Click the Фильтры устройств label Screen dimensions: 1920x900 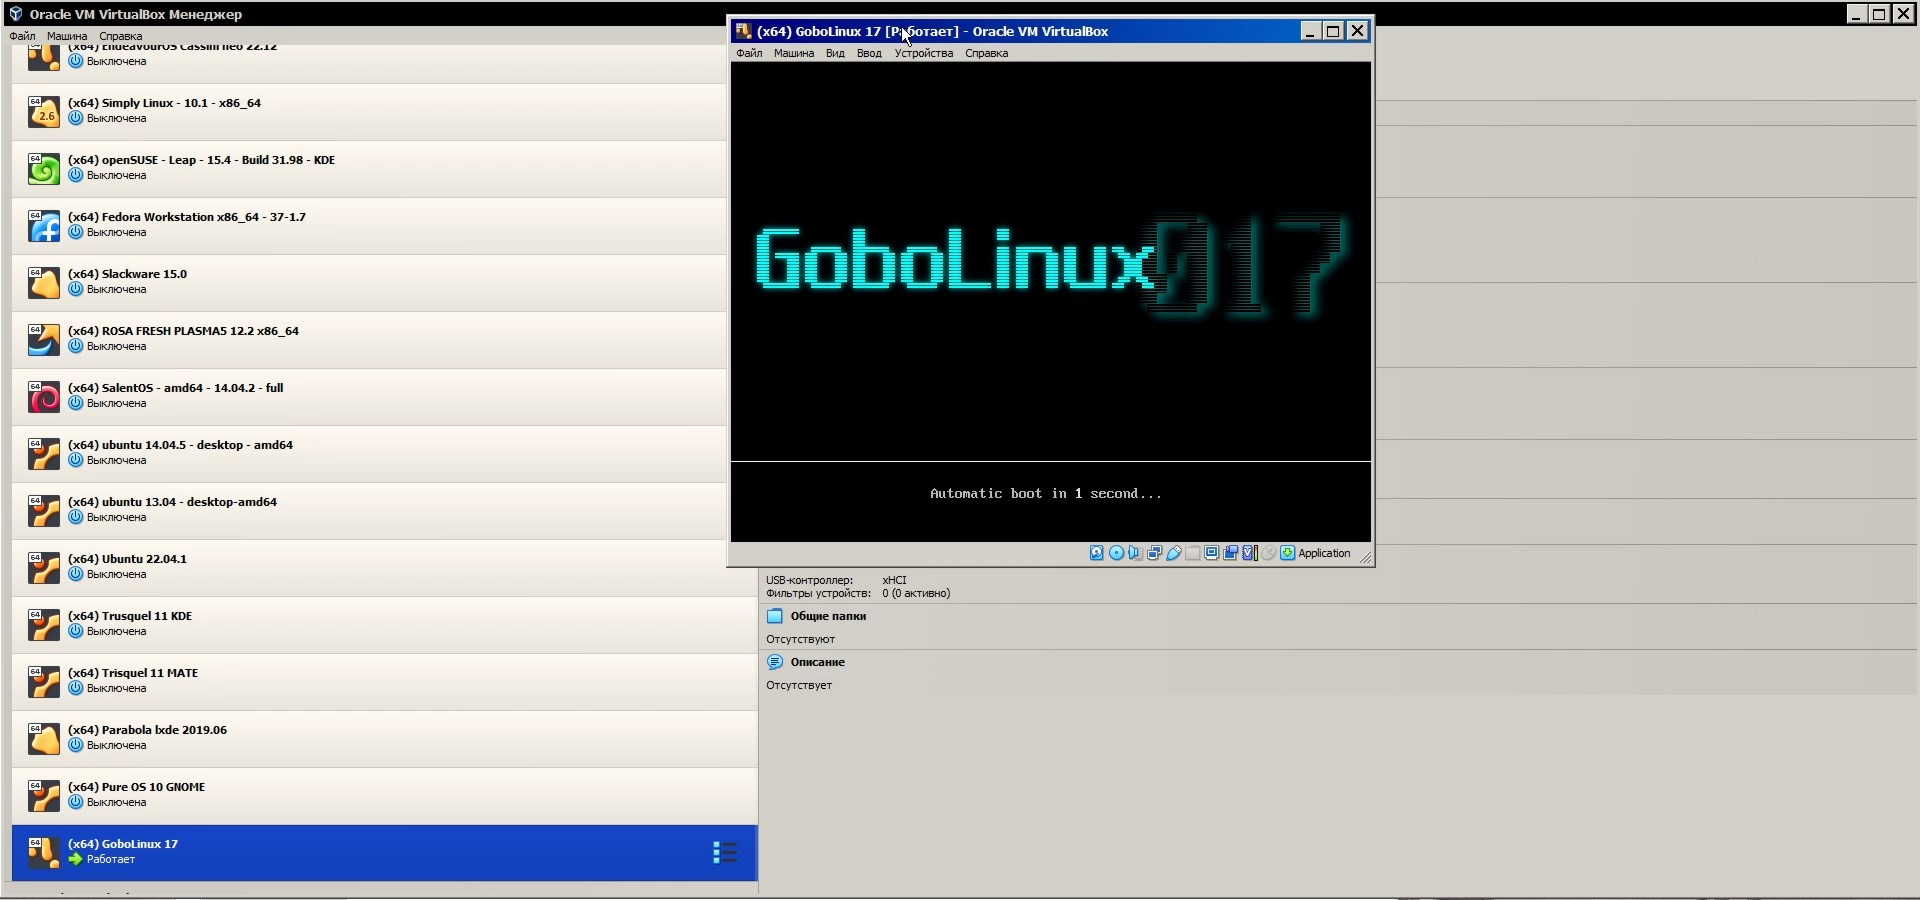[x=819, y=593]
